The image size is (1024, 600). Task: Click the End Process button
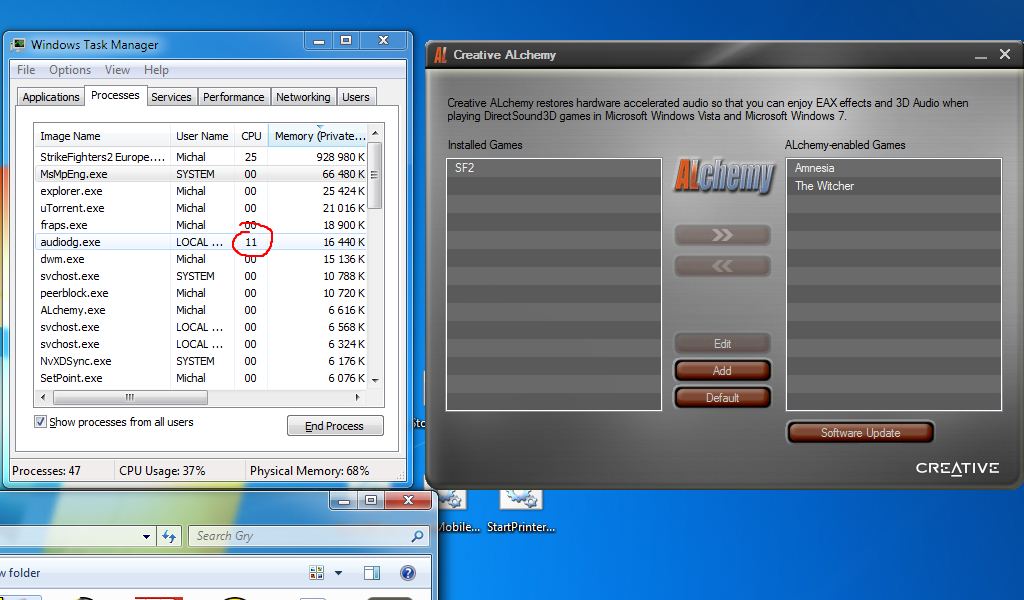335,426
